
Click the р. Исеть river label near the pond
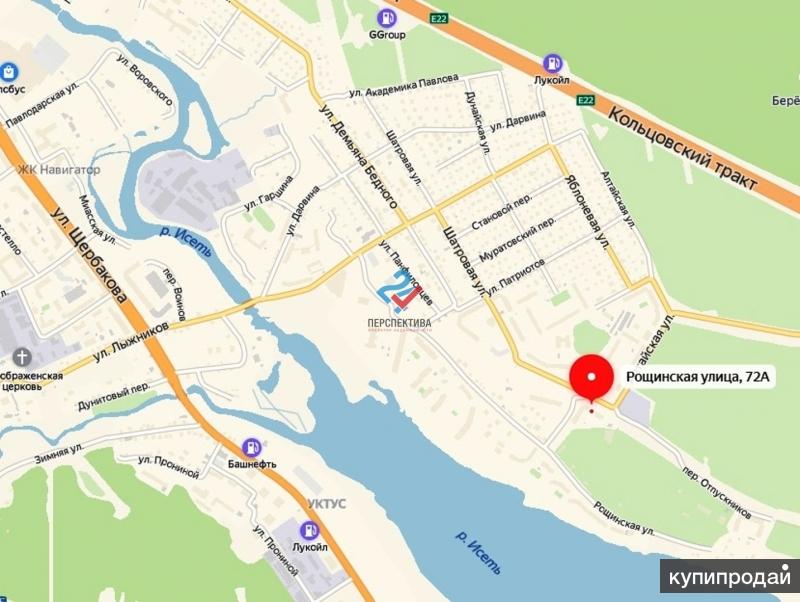coord(478,553)
